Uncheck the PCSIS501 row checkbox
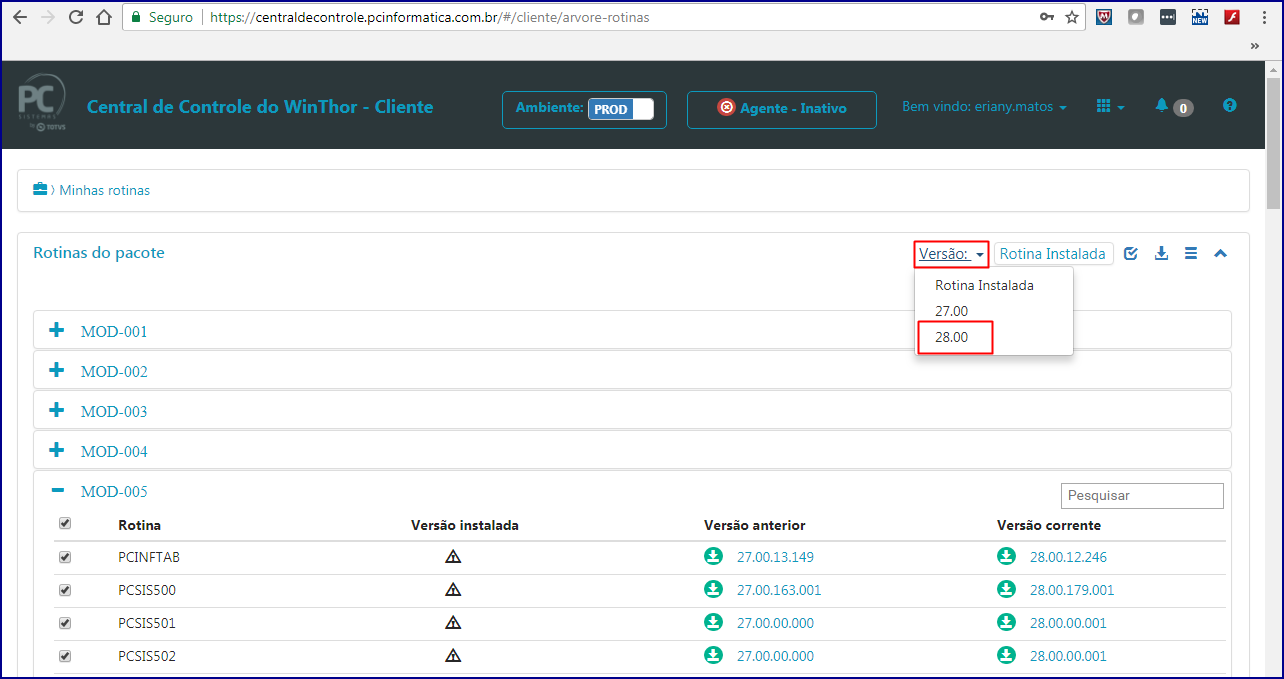This screenshot has width=1284, height=679. pos(65,623)
